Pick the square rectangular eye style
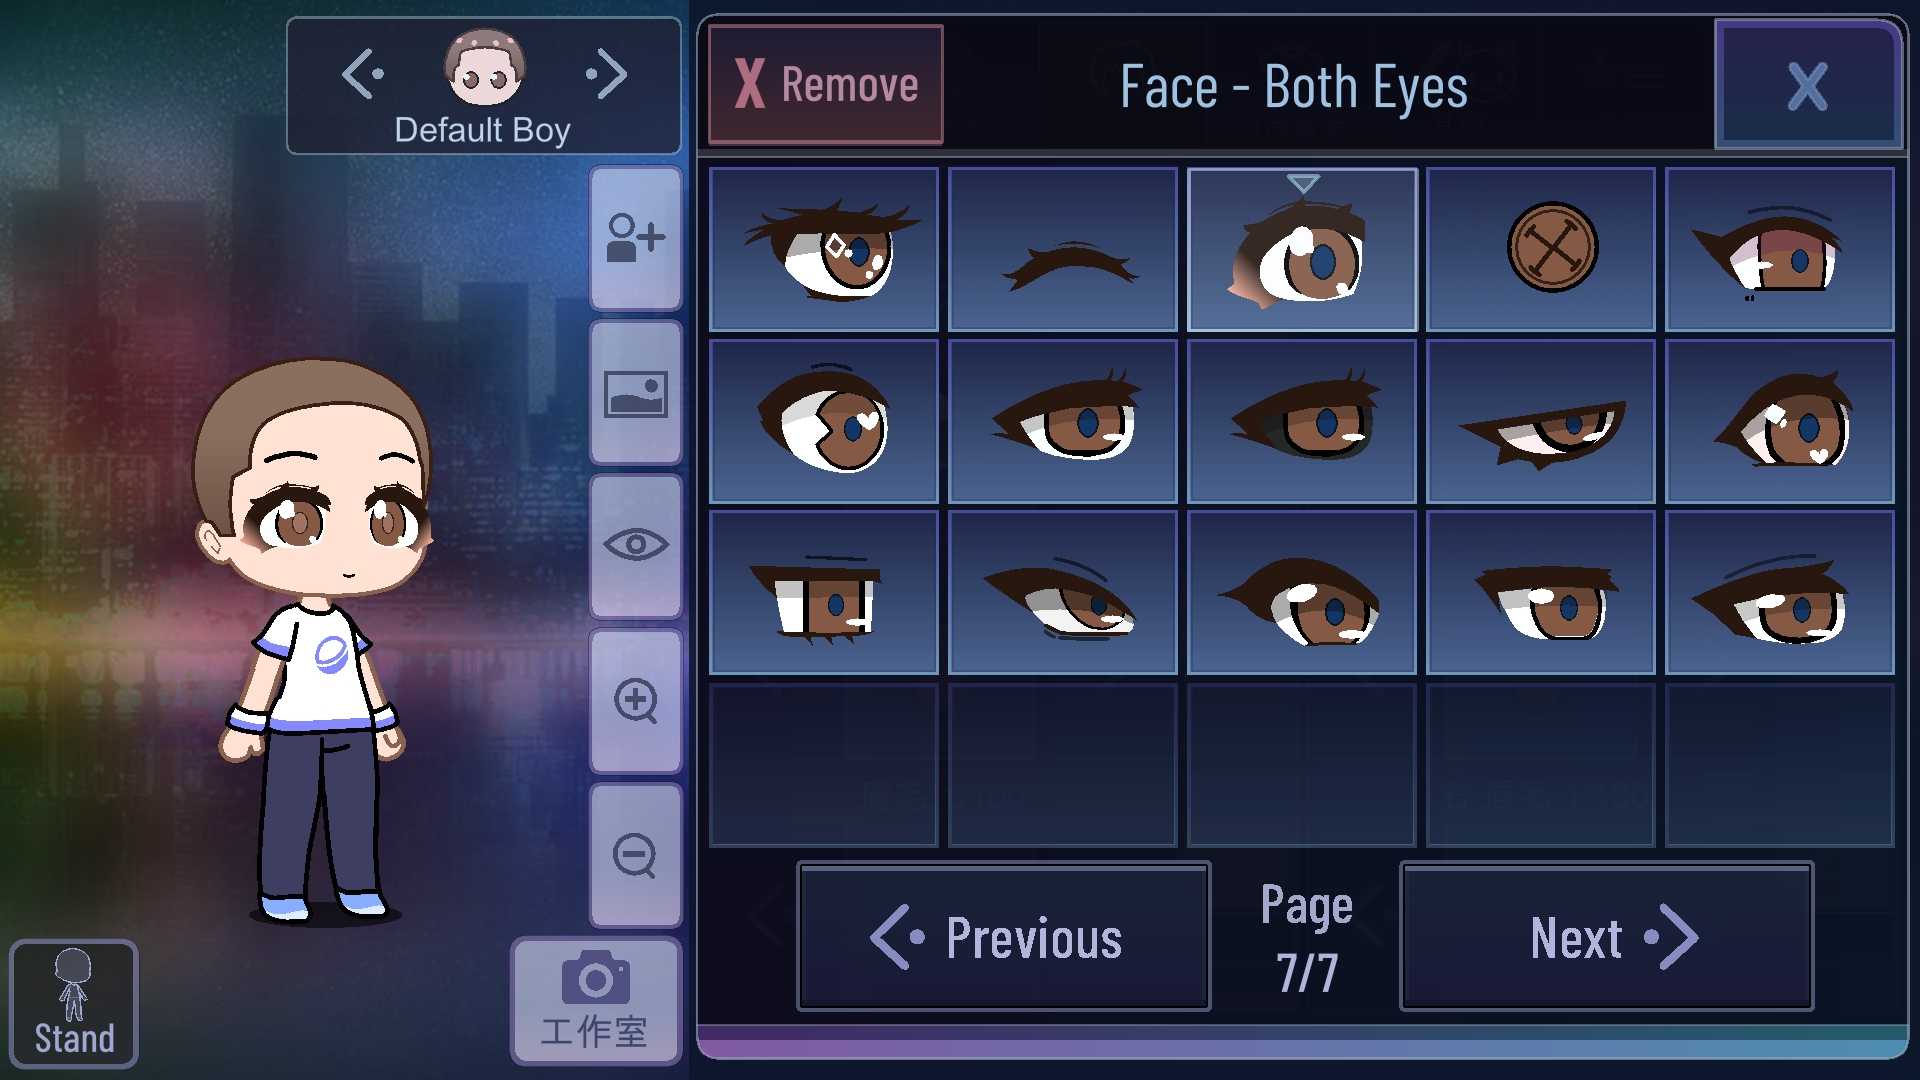Image resolution: width=1920 pixels, height=1080 pixels. click(824, 593)
